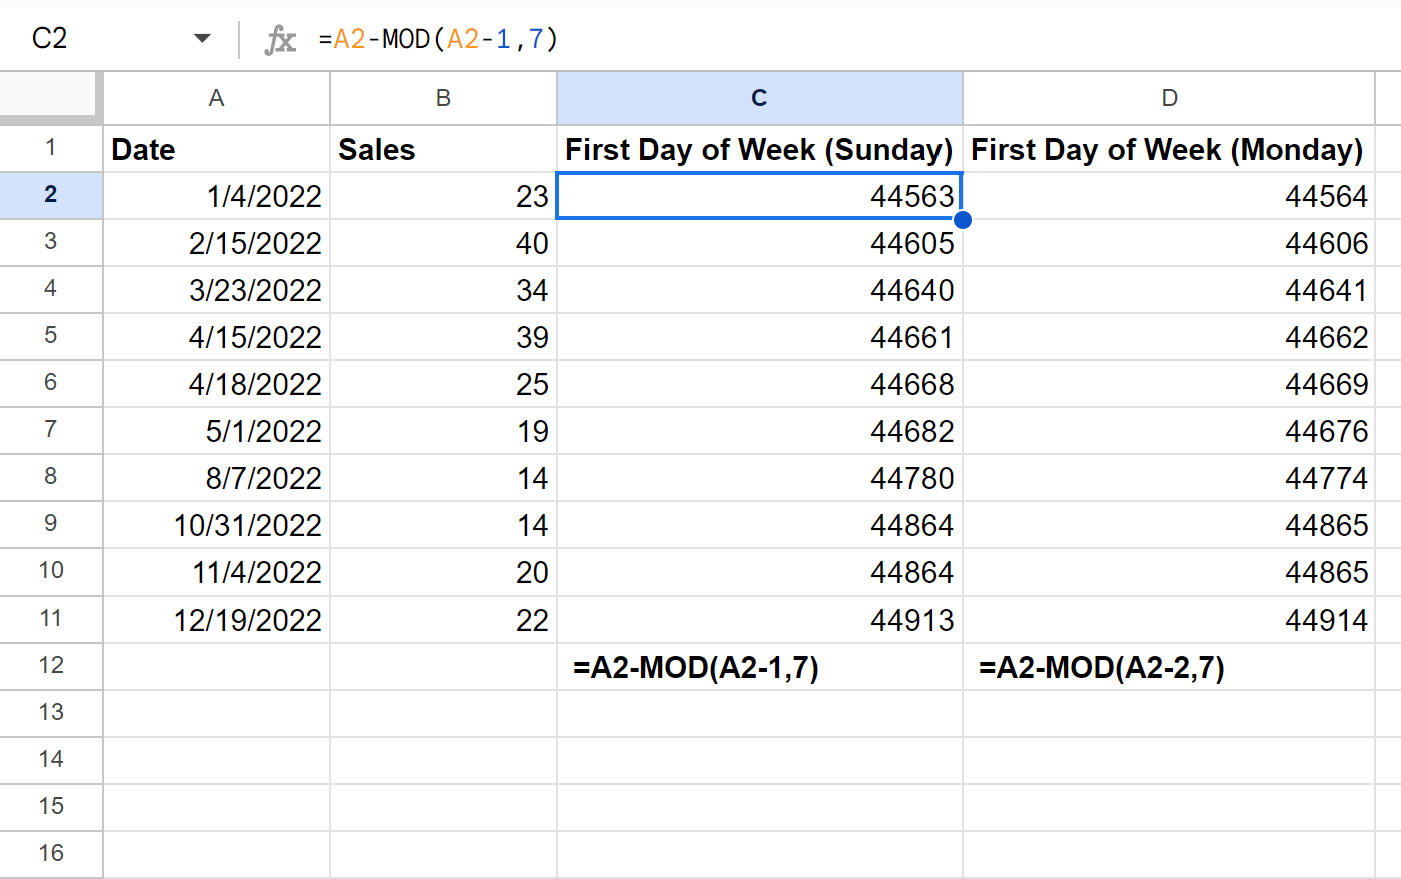Click the fx function icon
Image resolution: width=1401 pixels, height=879 pixels.
[x=280, y=39]
